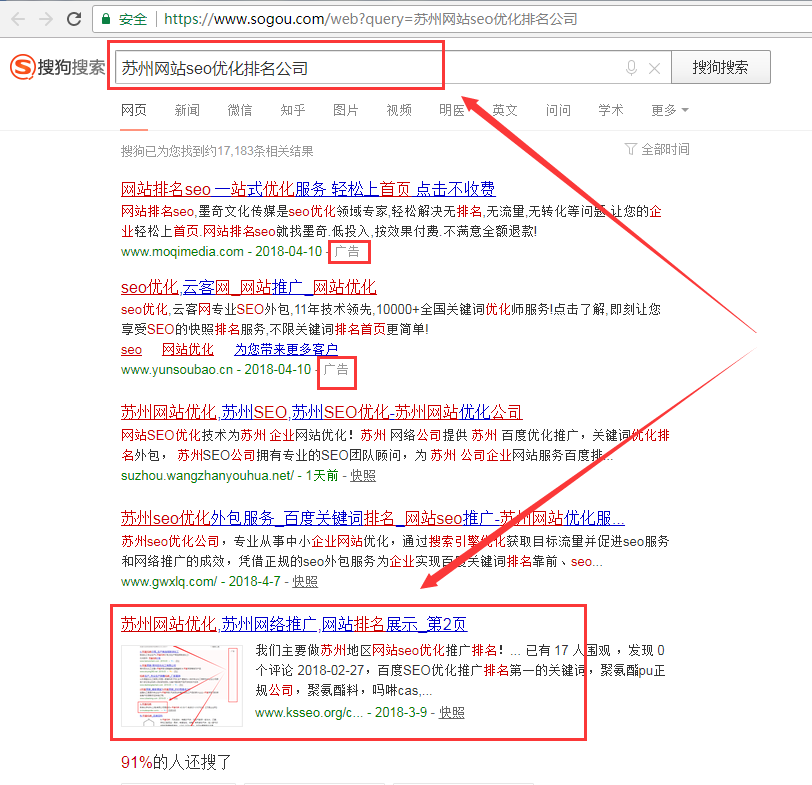The image size is (812, 785).
Task: Click the Sogou logo
Action: pos(57,67)
